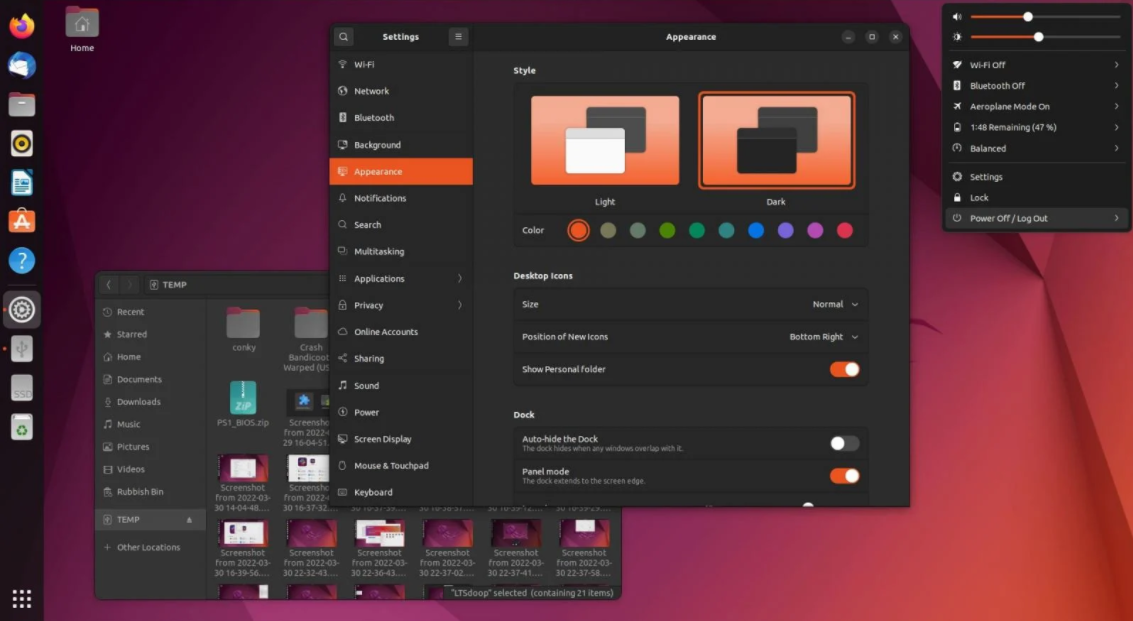Open the Wi-Fi settings panel
The image size is (1133, 621).
[401, 64]
